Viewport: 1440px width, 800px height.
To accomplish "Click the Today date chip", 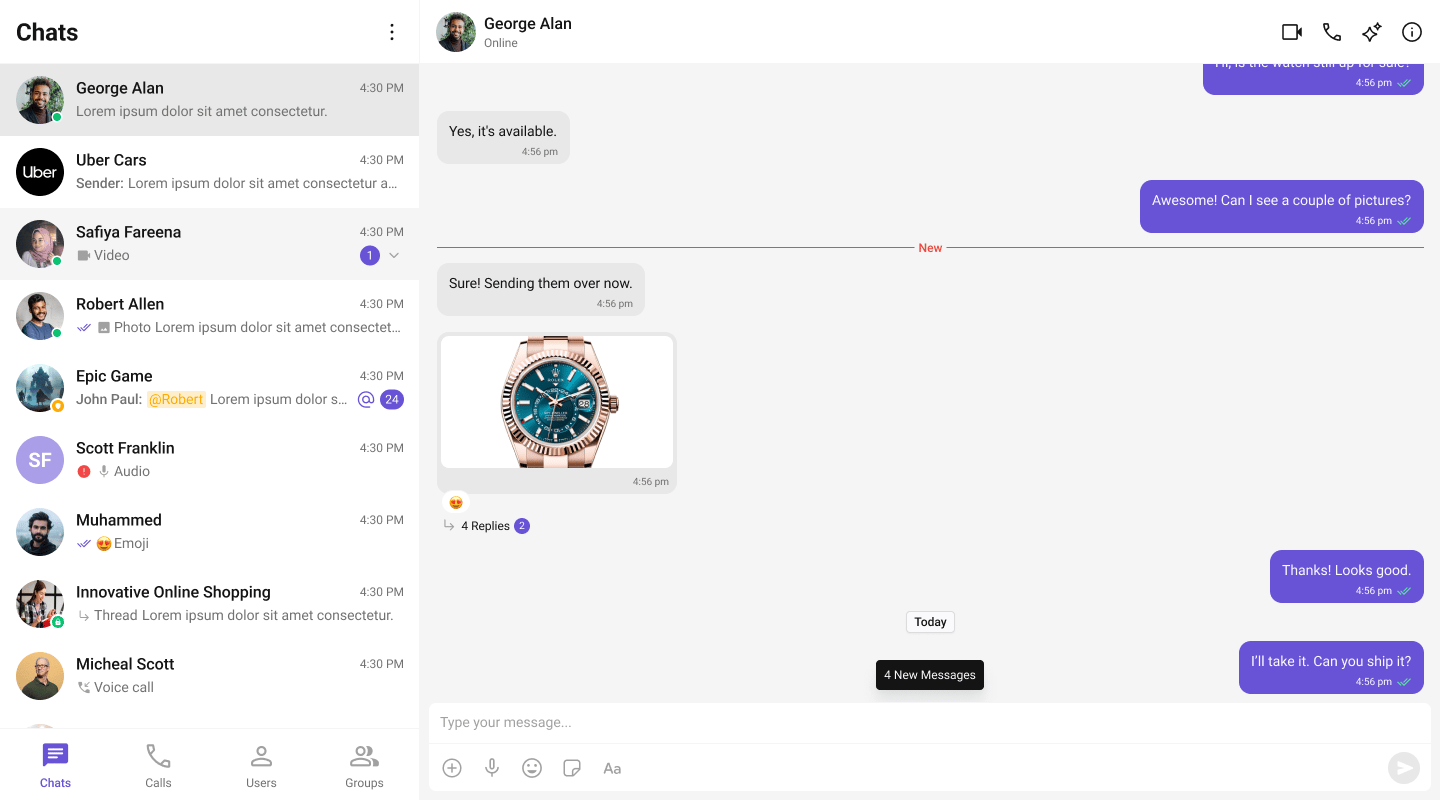I will [x=930, y=622].
